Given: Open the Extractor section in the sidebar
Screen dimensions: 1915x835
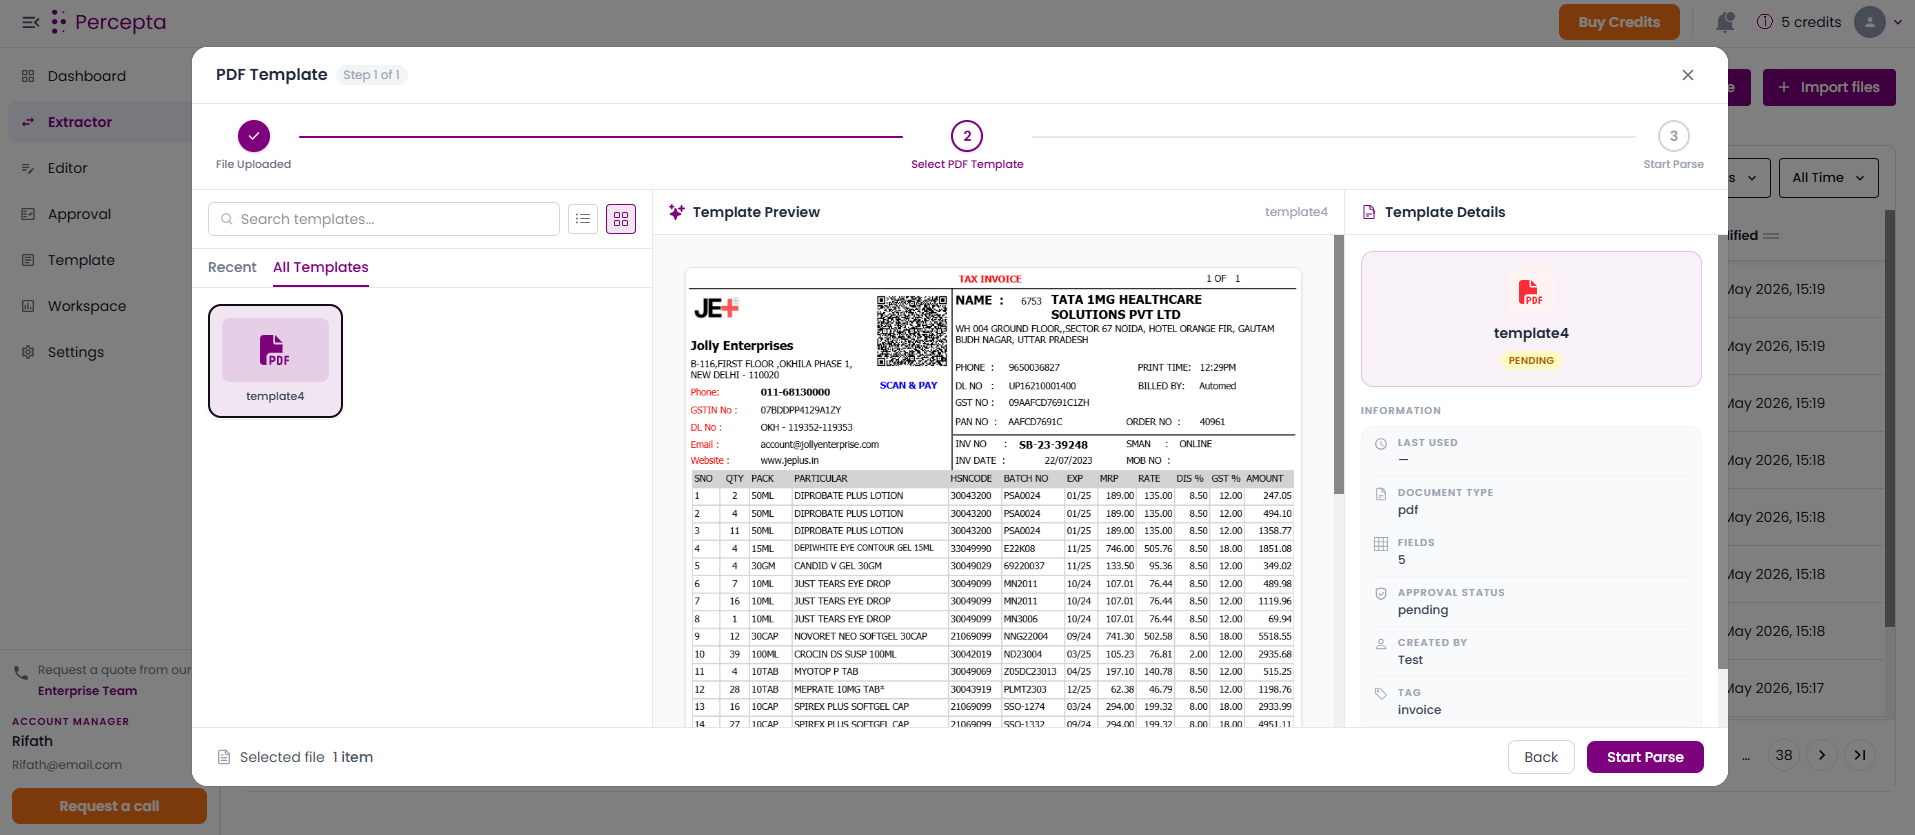Looking at the screenshot, I should (x=100, y=122).
